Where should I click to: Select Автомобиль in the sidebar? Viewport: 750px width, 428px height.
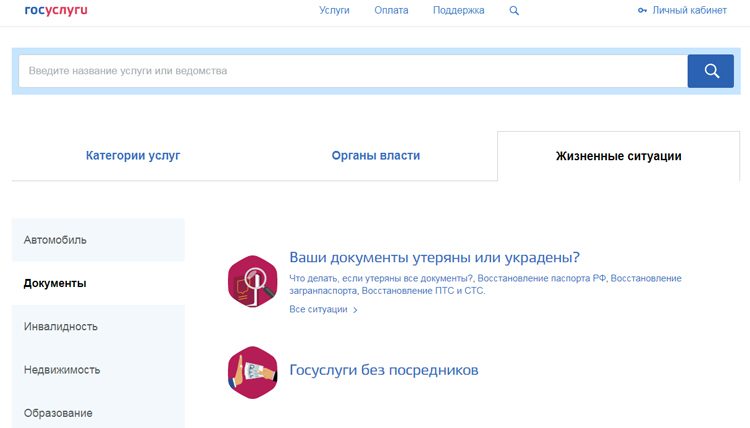(x=55, y=240)
